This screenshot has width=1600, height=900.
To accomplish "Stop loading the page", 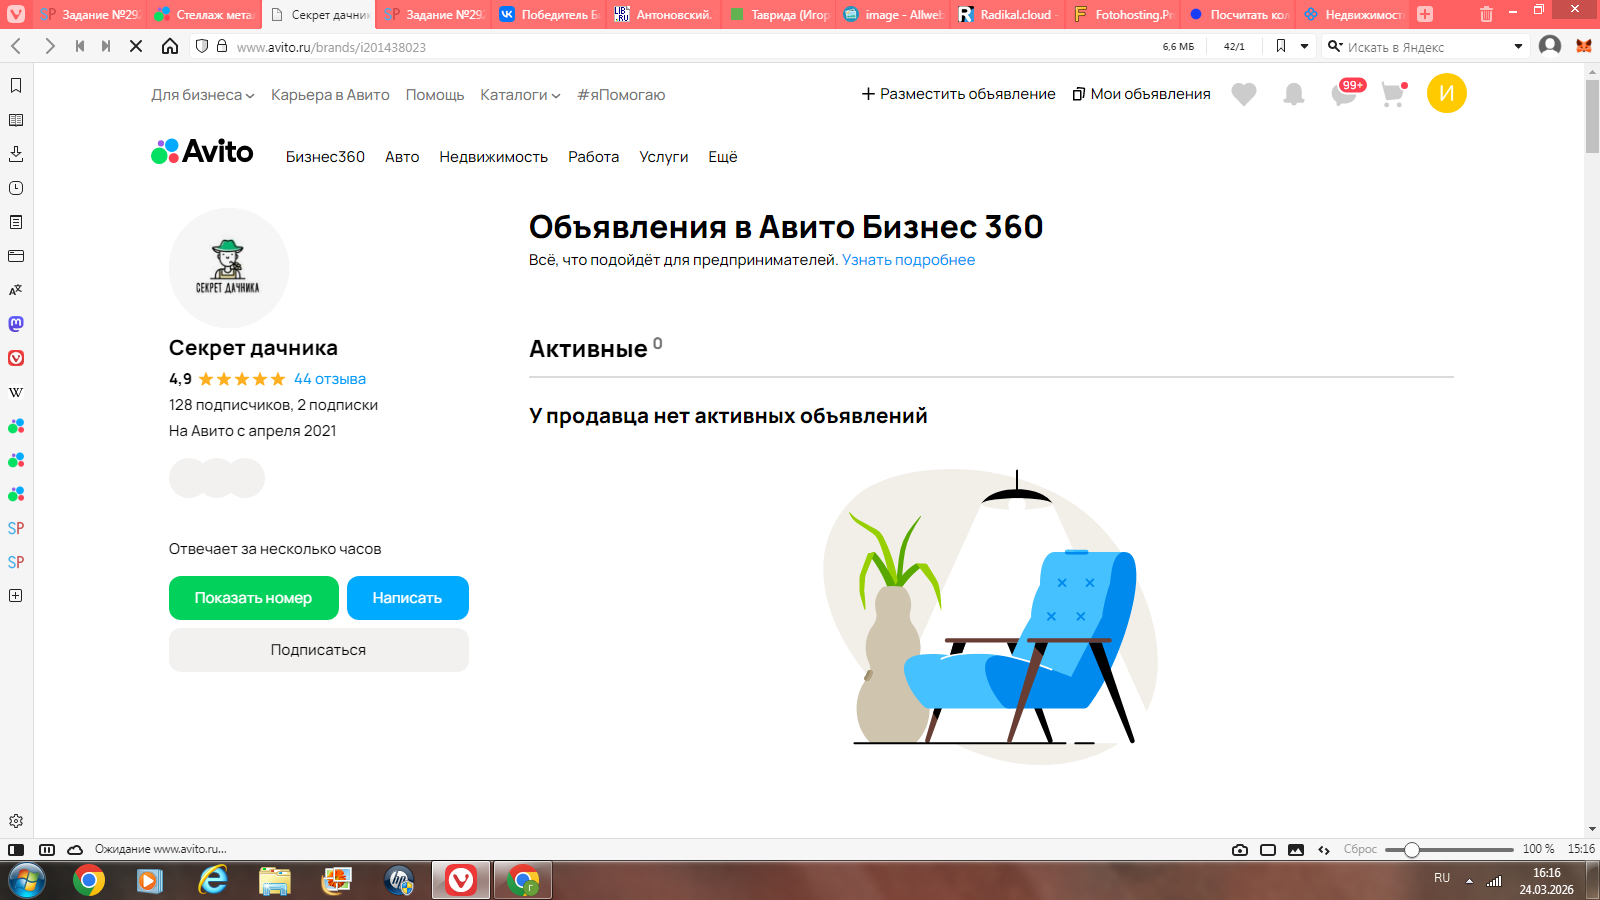I will point(137,46).
